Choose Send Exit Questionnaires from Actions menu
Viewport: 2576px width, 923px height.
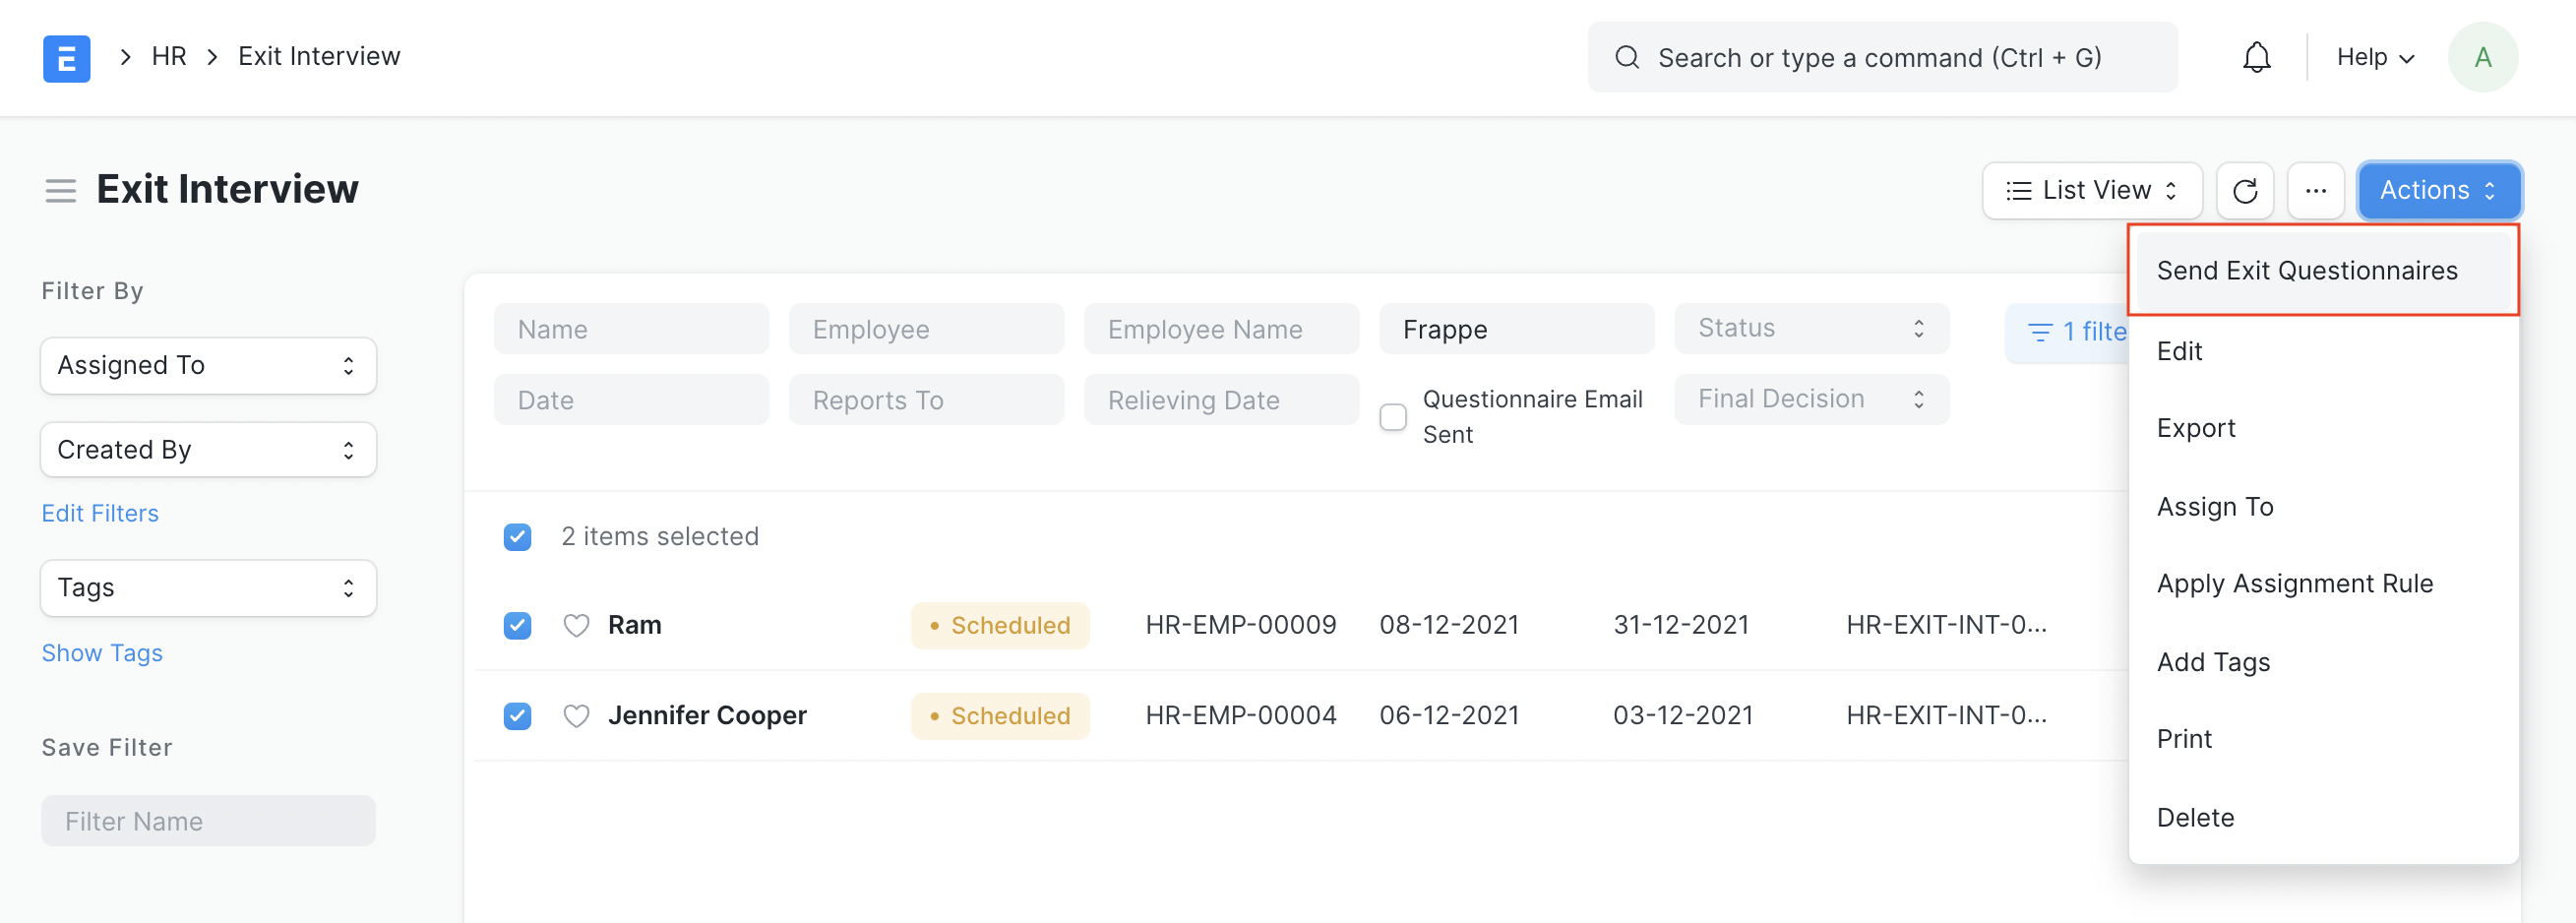(2307, 271)
